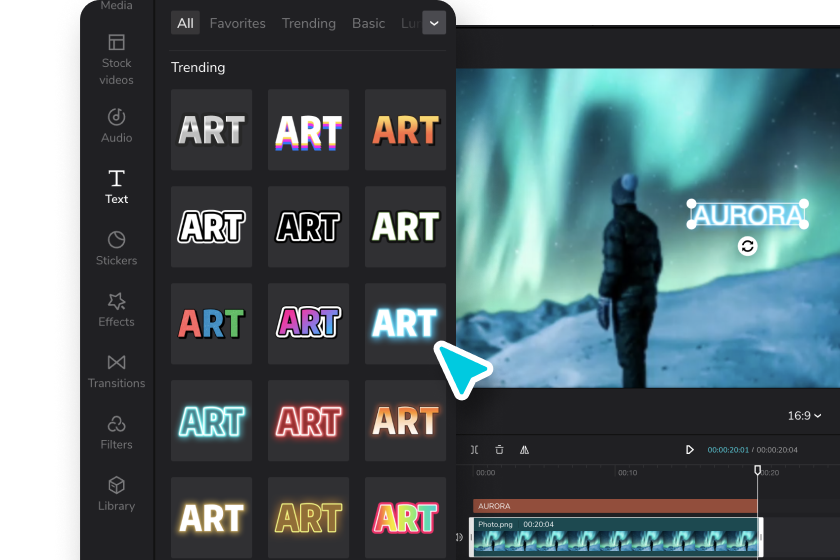Choose the black text white outline ART style
Viewport: 840px width, 560px height.
pyautogui.click(x=309, y=227)
